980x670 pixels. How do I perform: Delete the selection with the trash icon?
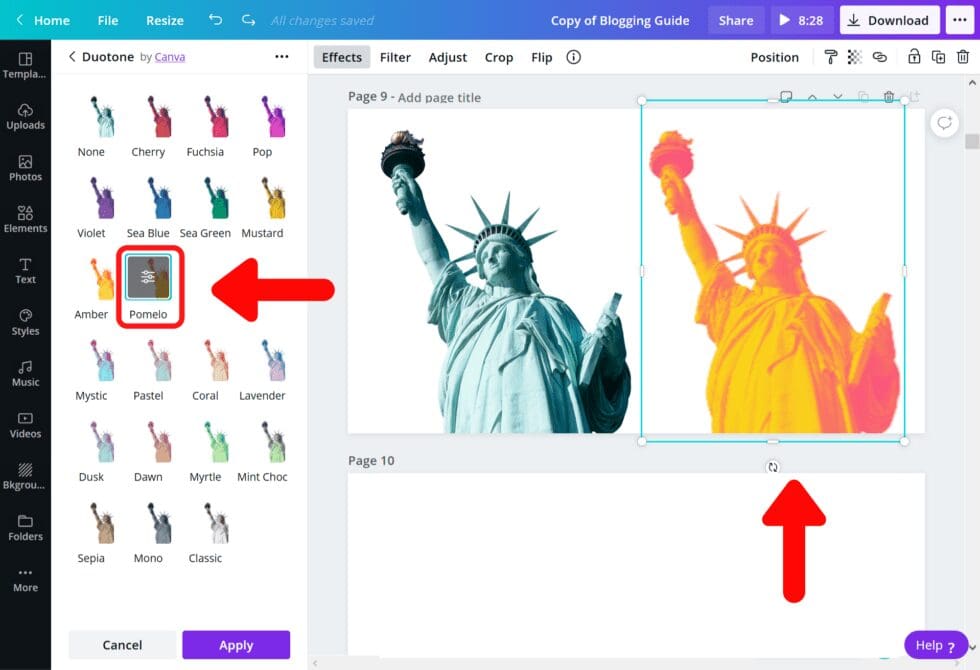click(963, 57)
